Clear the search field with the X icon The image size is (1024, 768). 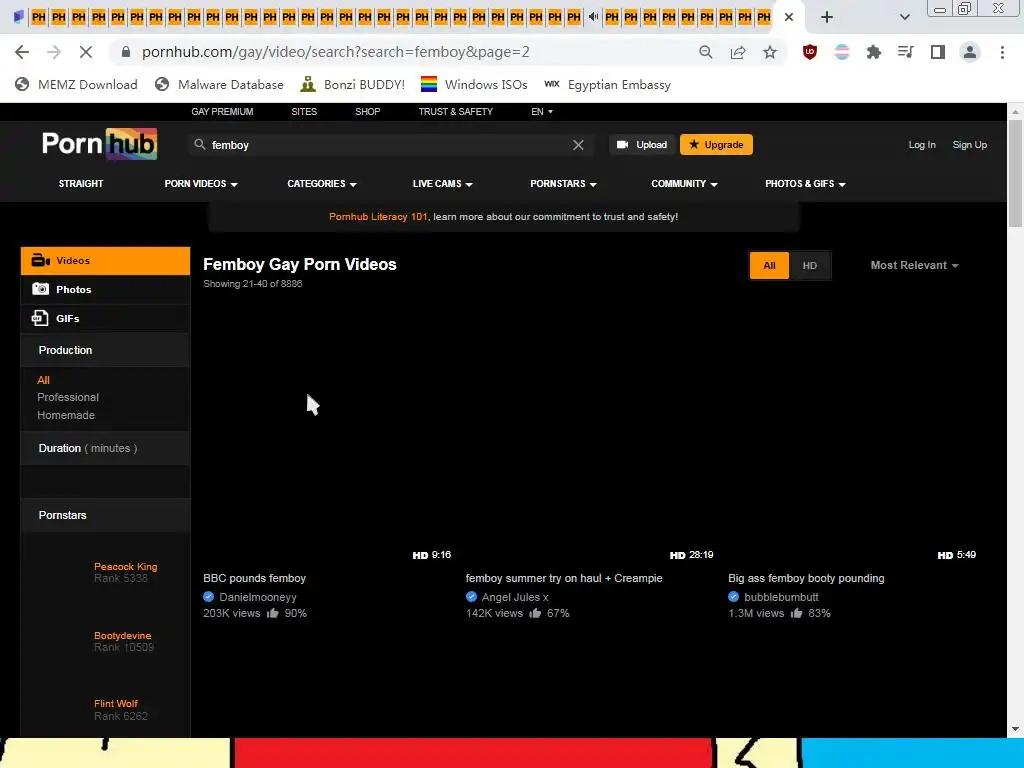coord(578,145)
